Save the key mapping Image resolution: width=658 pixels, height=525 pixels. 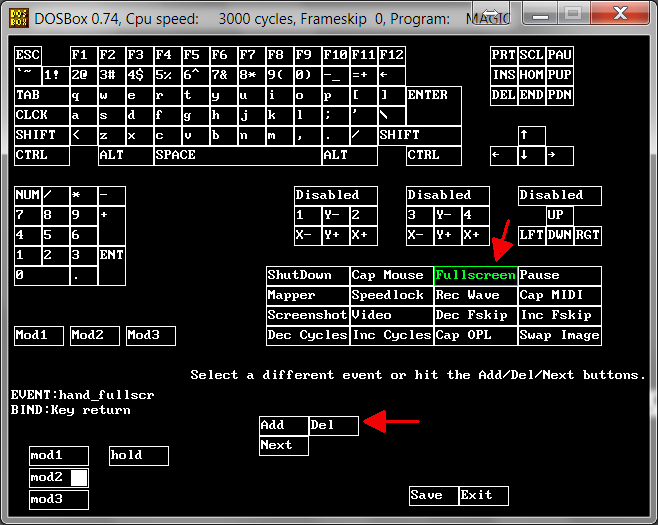point(433,496)
